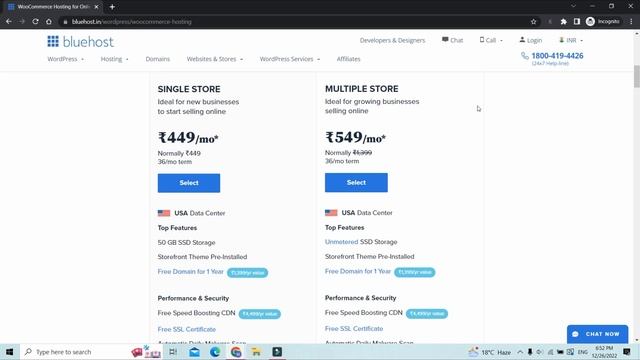Open the Chat Now widget
Screen dimensions: 640x360
(x=597, y=334)
